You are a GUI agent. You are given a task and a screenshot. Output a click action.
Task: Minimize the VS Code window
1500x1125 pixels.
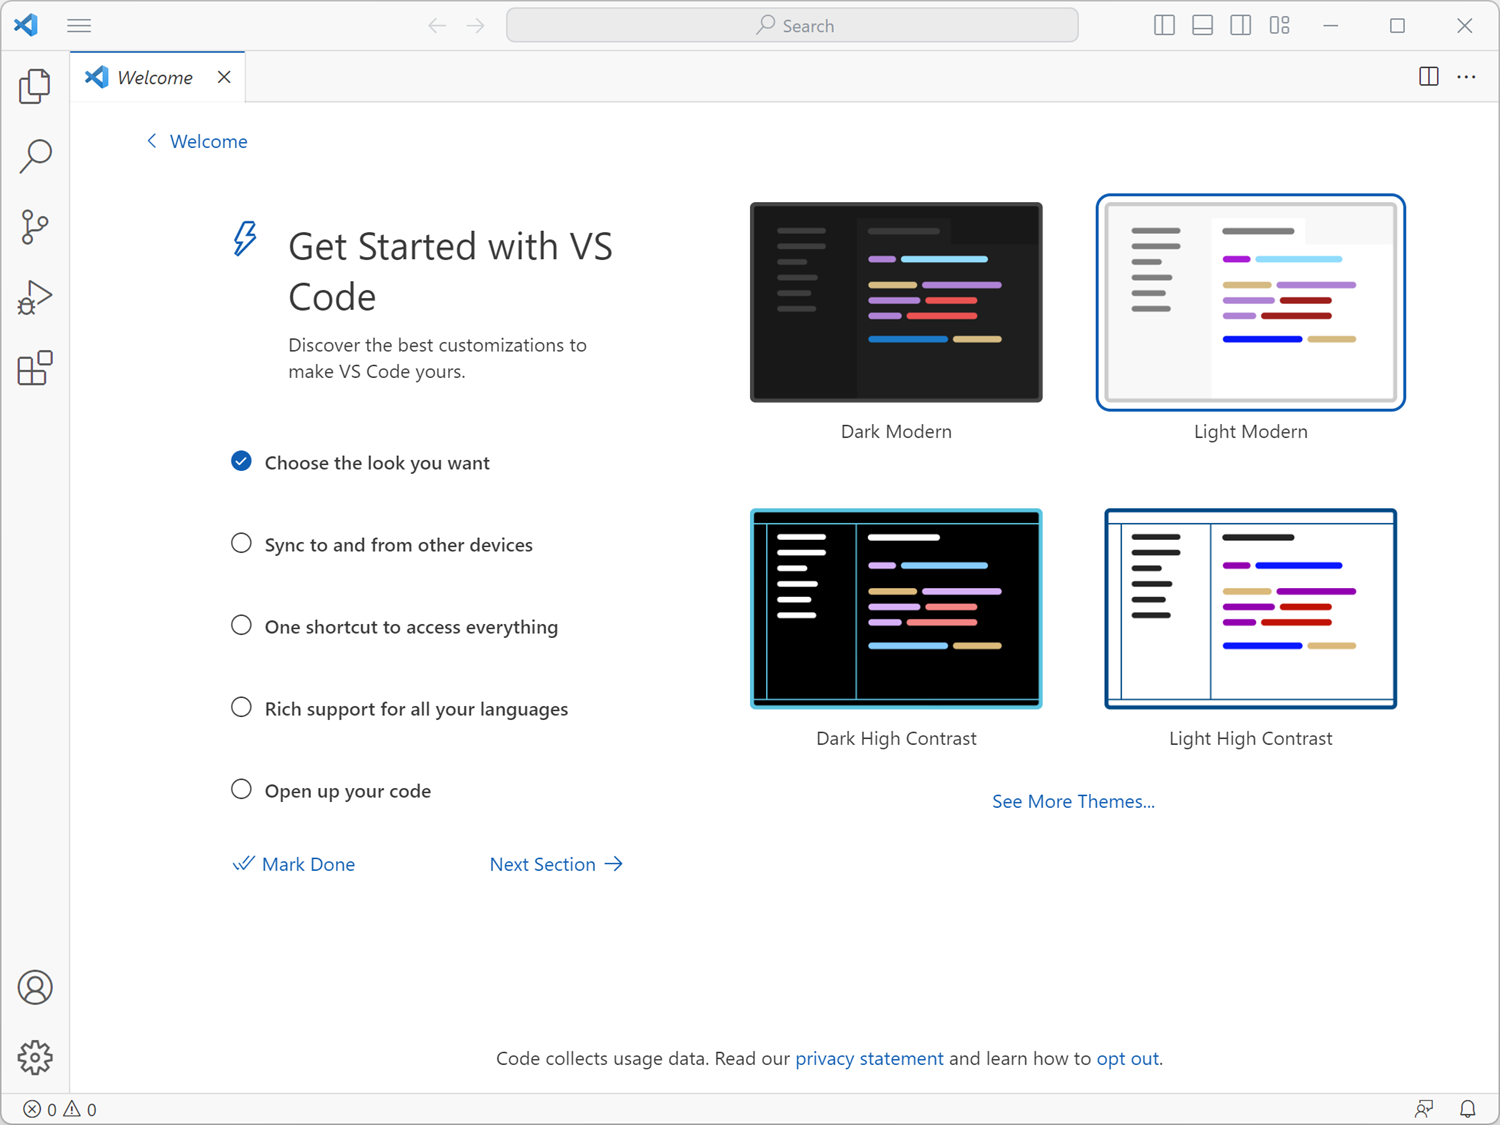tap(1330, 25)
